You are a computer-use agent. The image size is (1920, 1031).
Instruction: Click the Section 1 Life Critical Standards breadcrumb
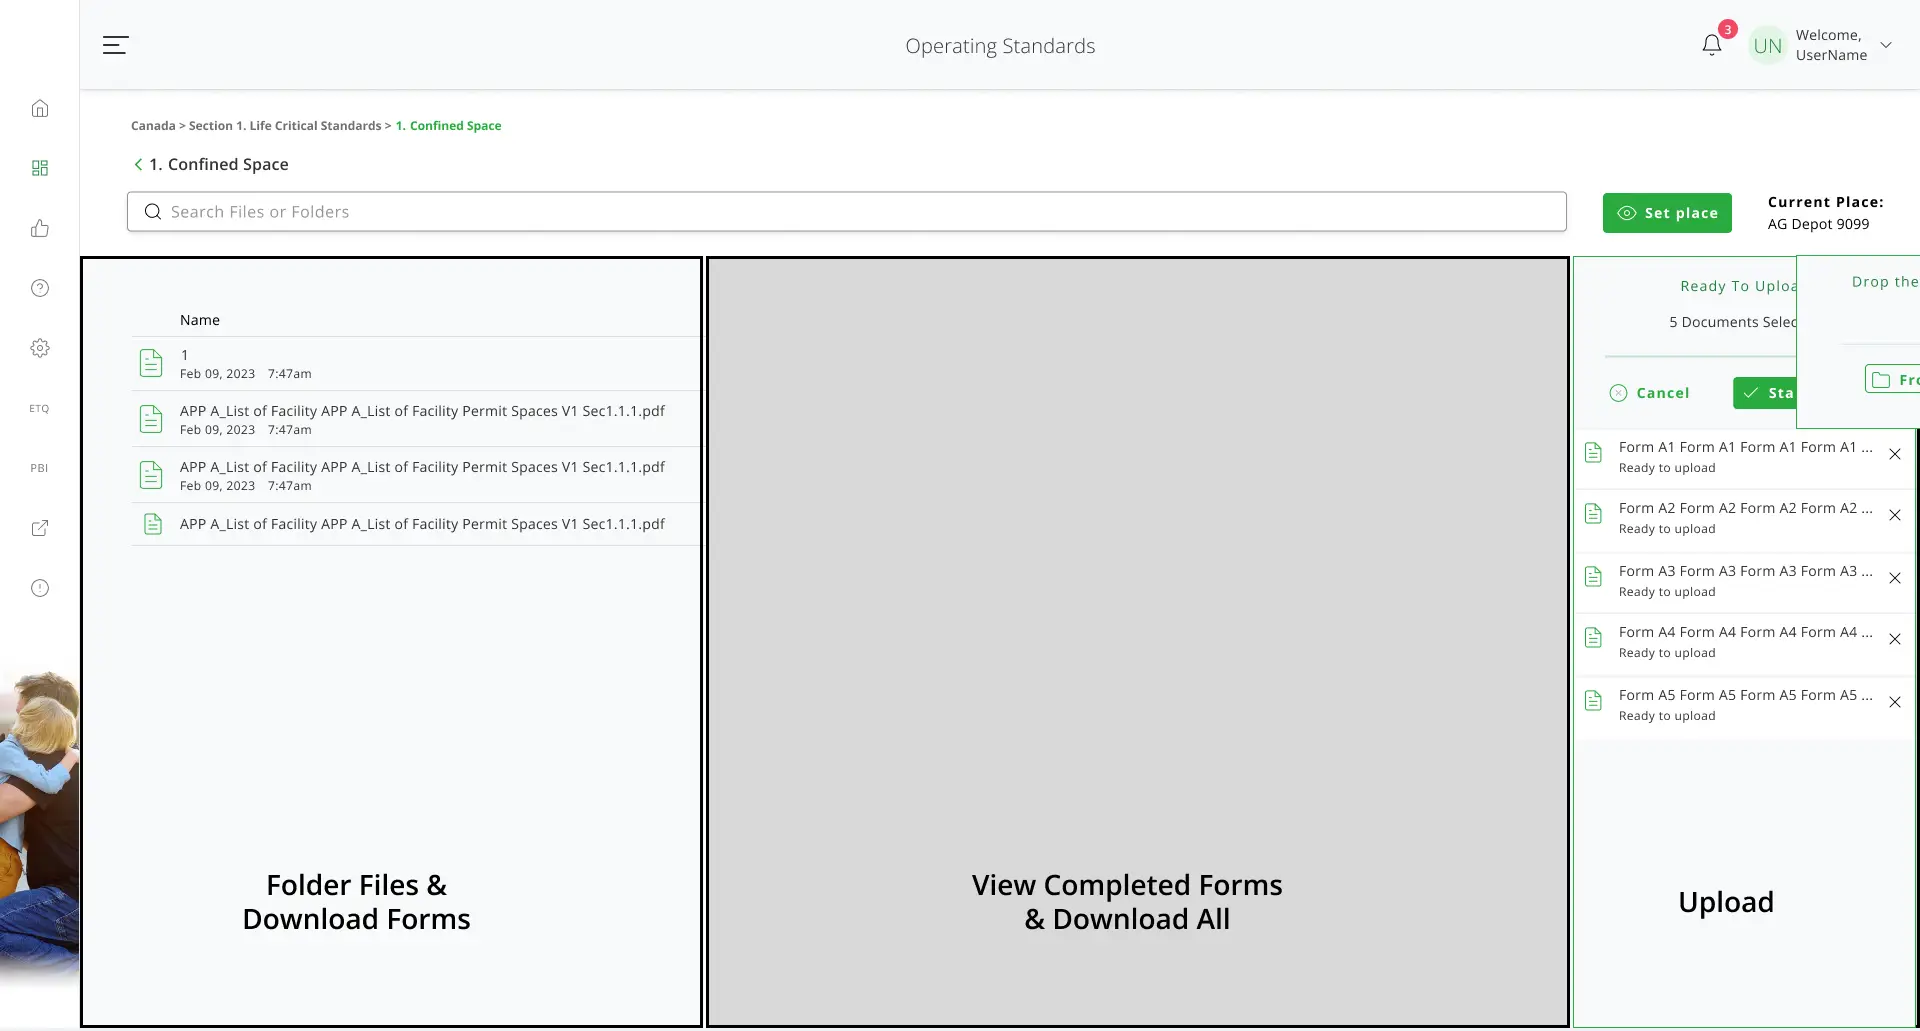pos(285,126)
